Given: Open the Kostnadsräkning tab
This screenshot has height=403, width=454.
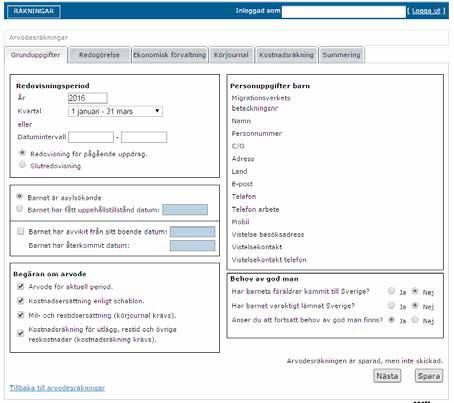Looking at the screenshot, I should [286, 55].
